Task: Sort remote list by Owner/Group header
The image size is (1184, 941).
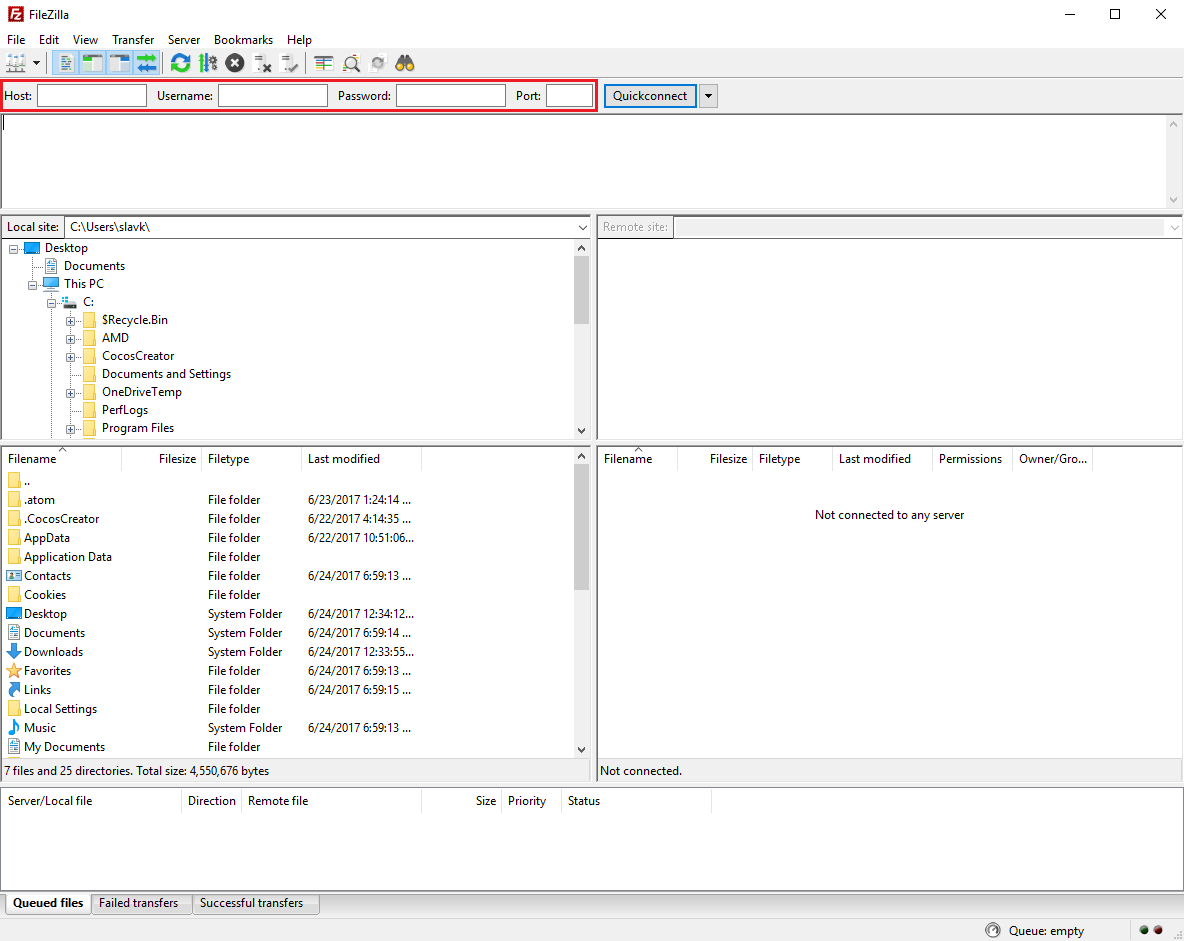Action: click(1053, 459)
